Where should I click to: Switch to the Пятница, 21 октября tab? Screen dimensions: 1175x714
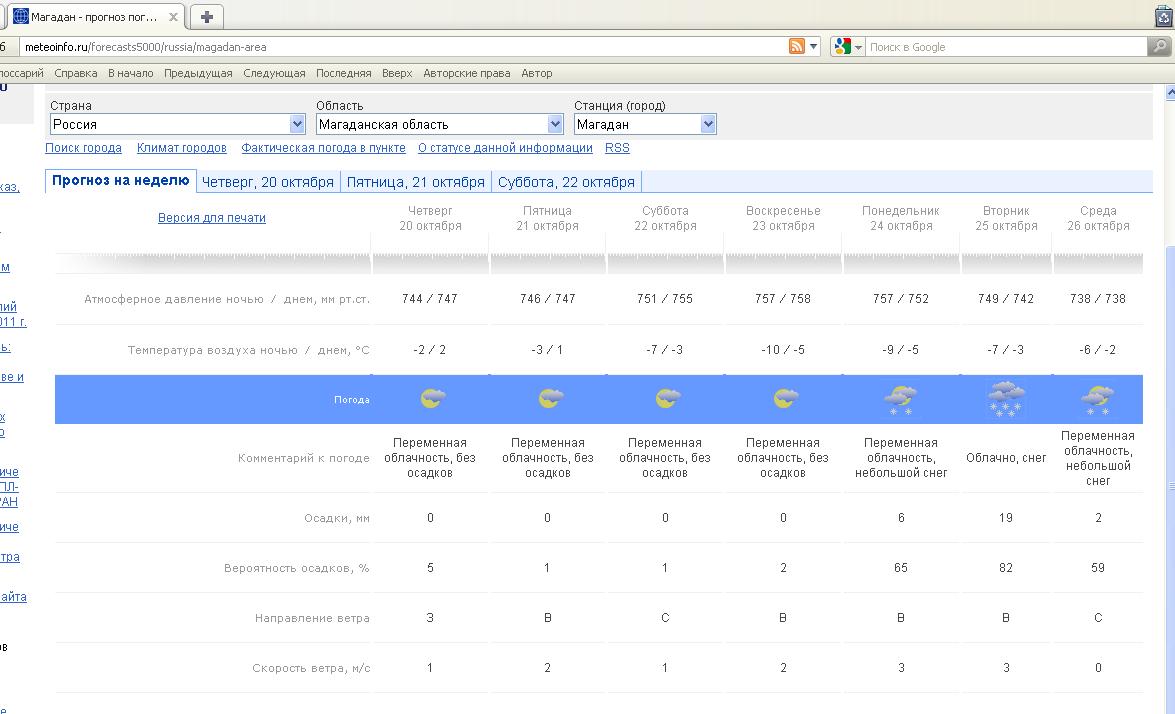coord(415,182)
